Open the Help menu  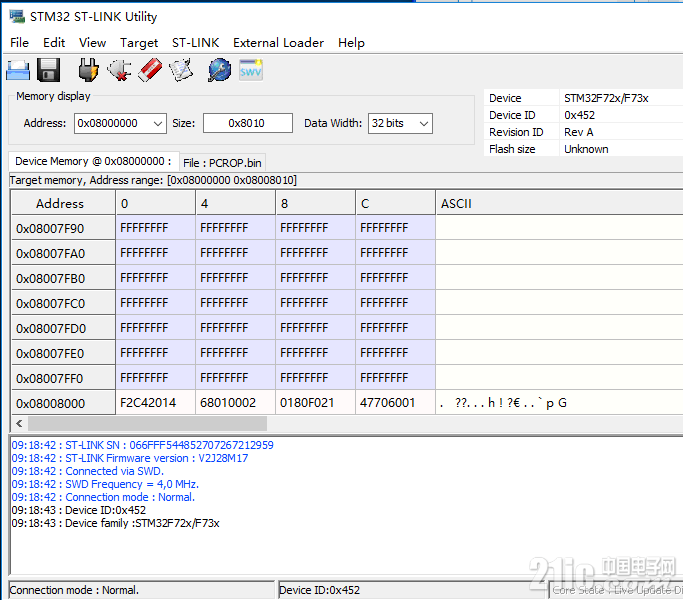click(351, 43)
